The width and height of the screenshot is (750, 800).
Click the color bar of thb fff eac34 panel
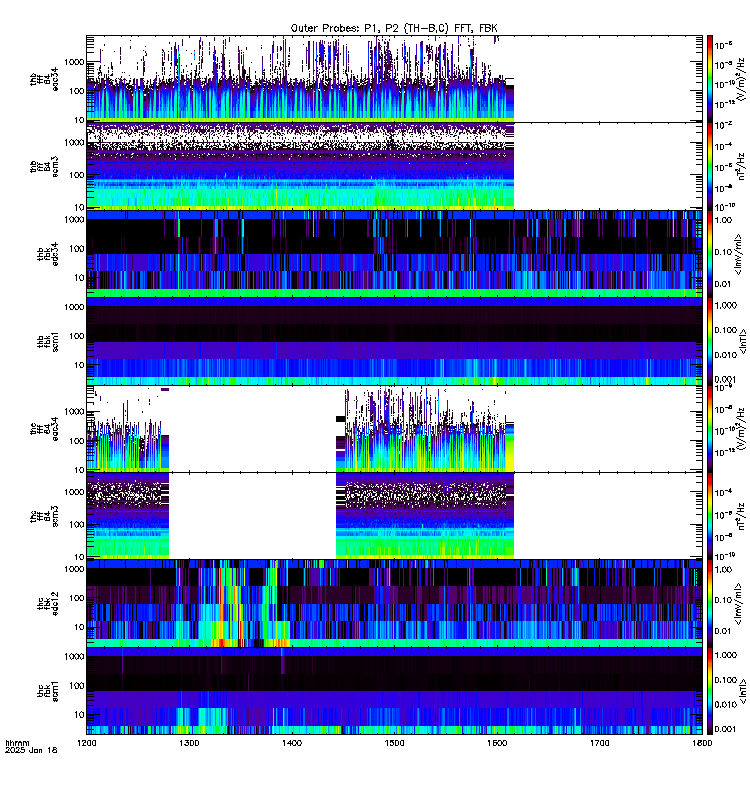[x=710, y=79]
